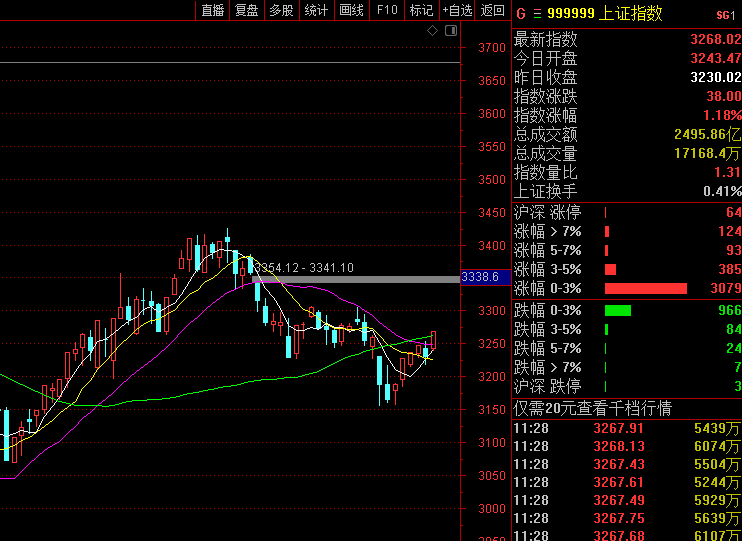Image resolution: width=742 pixels, height=541 pixels.
Task: Click the diamond icon above the chart
Action: (432, 30)
